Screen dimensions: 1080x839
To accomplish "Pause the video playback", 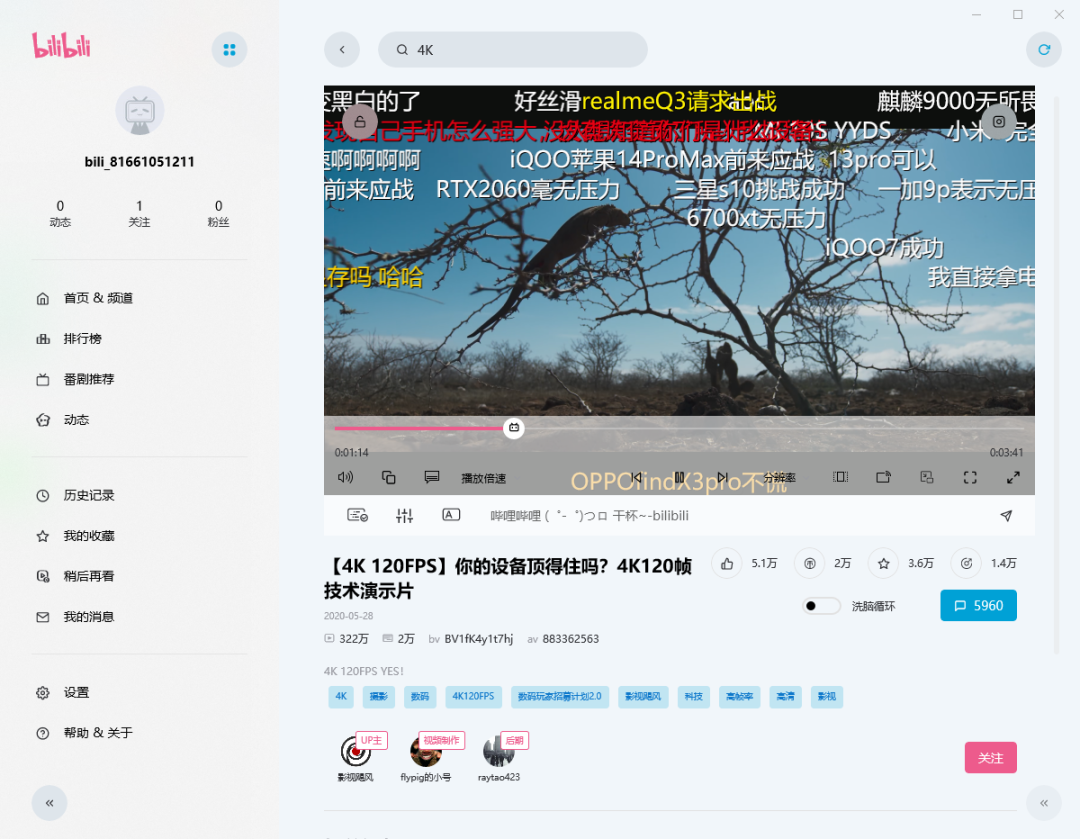I will (x=679, y=477).
